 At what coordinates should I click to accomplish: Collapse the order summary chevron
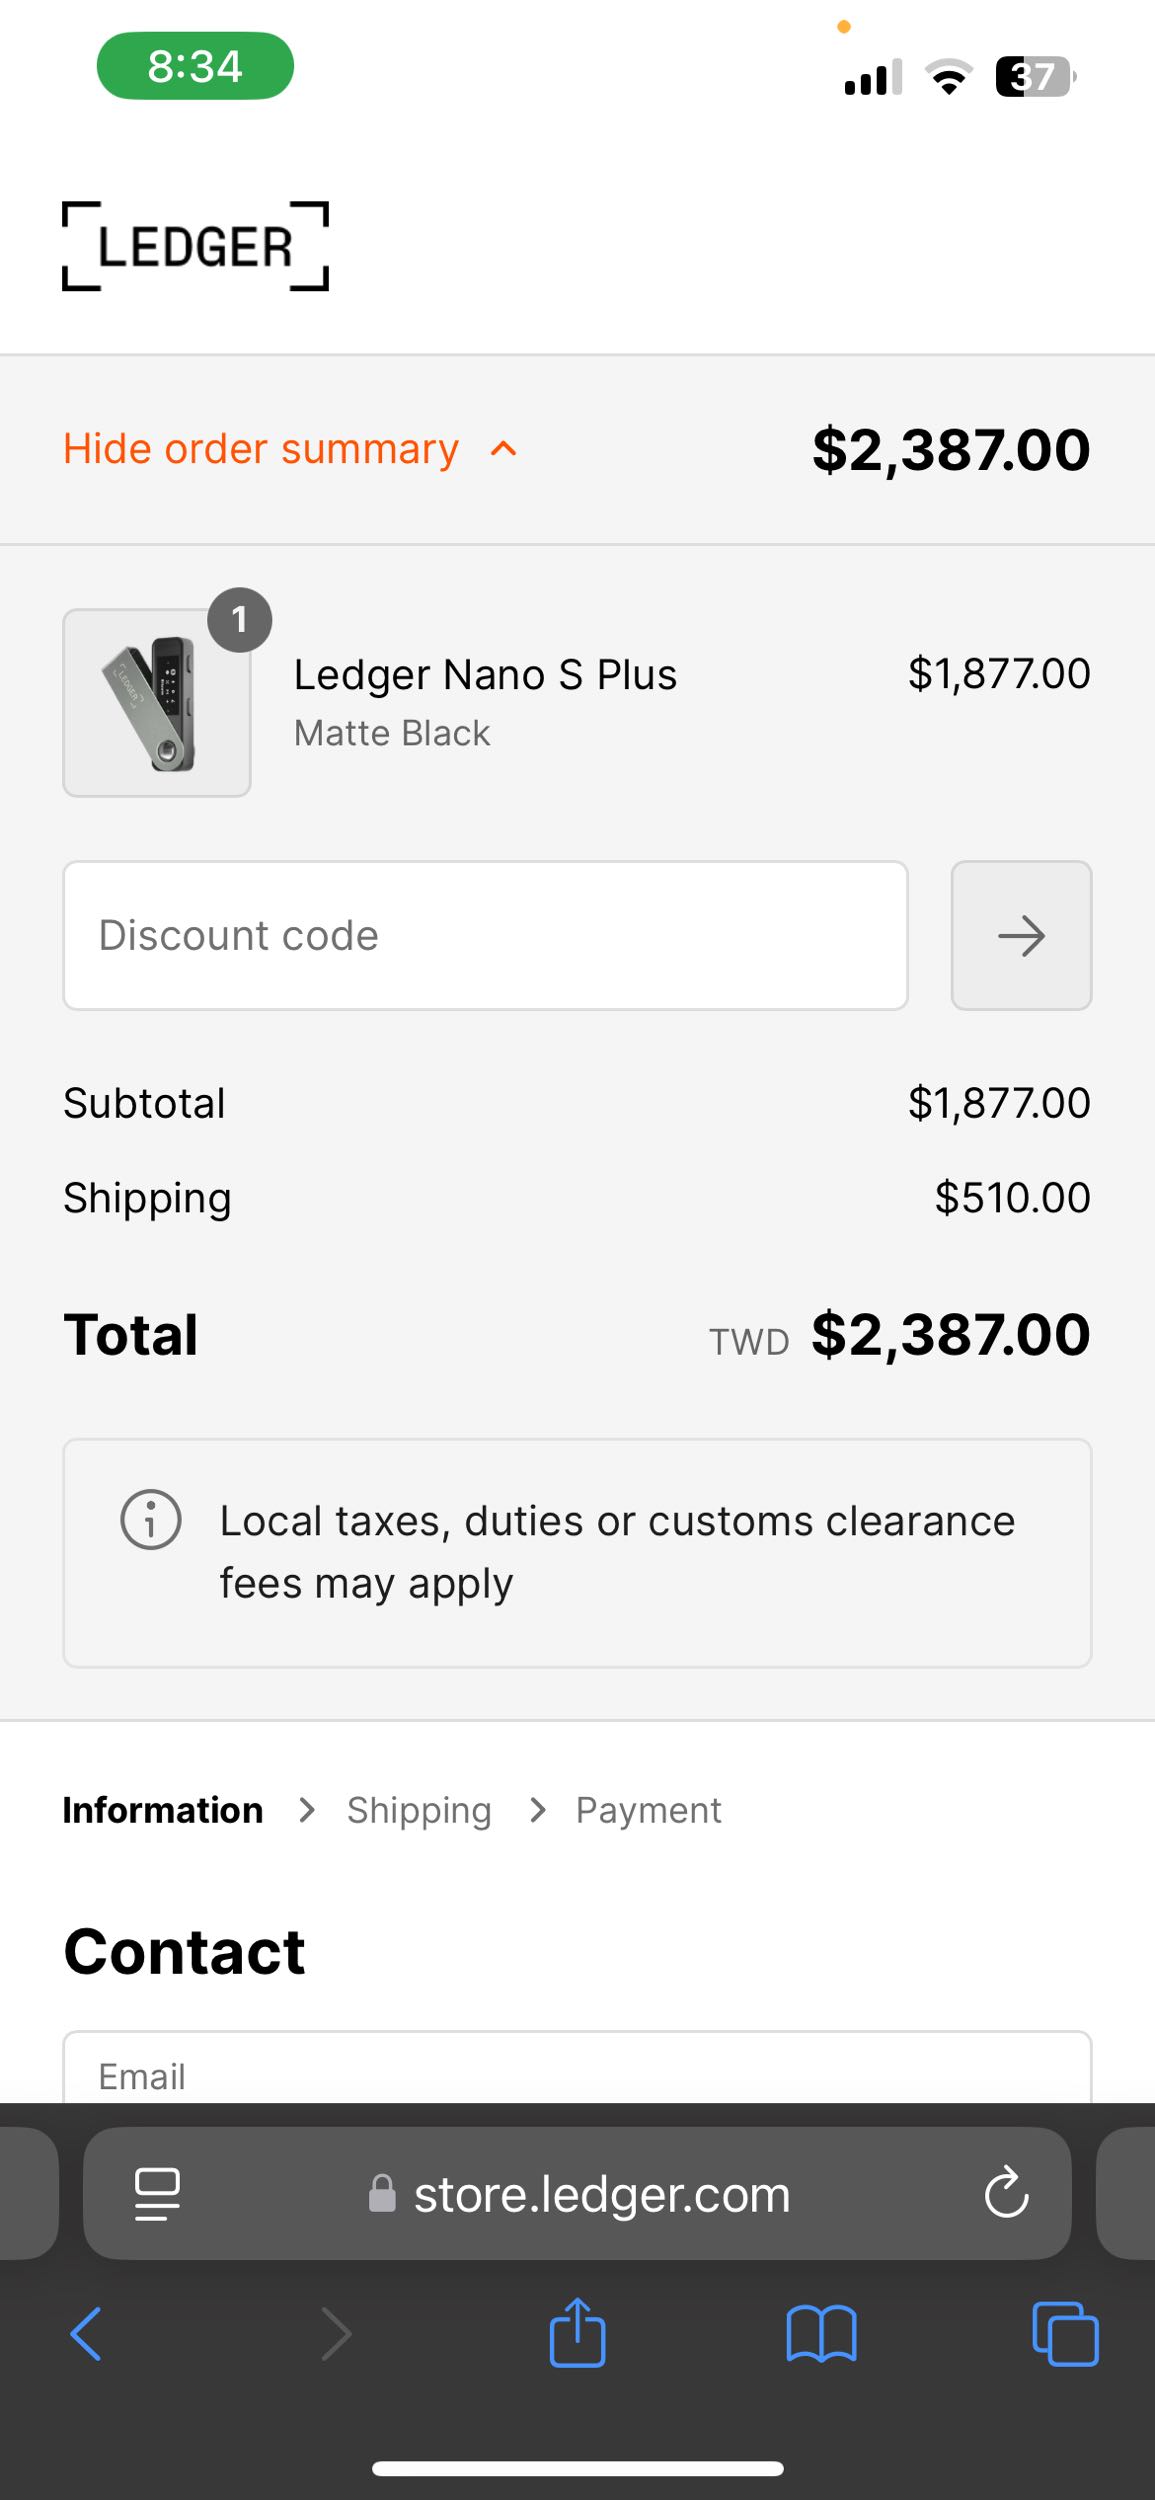[504, 449]
